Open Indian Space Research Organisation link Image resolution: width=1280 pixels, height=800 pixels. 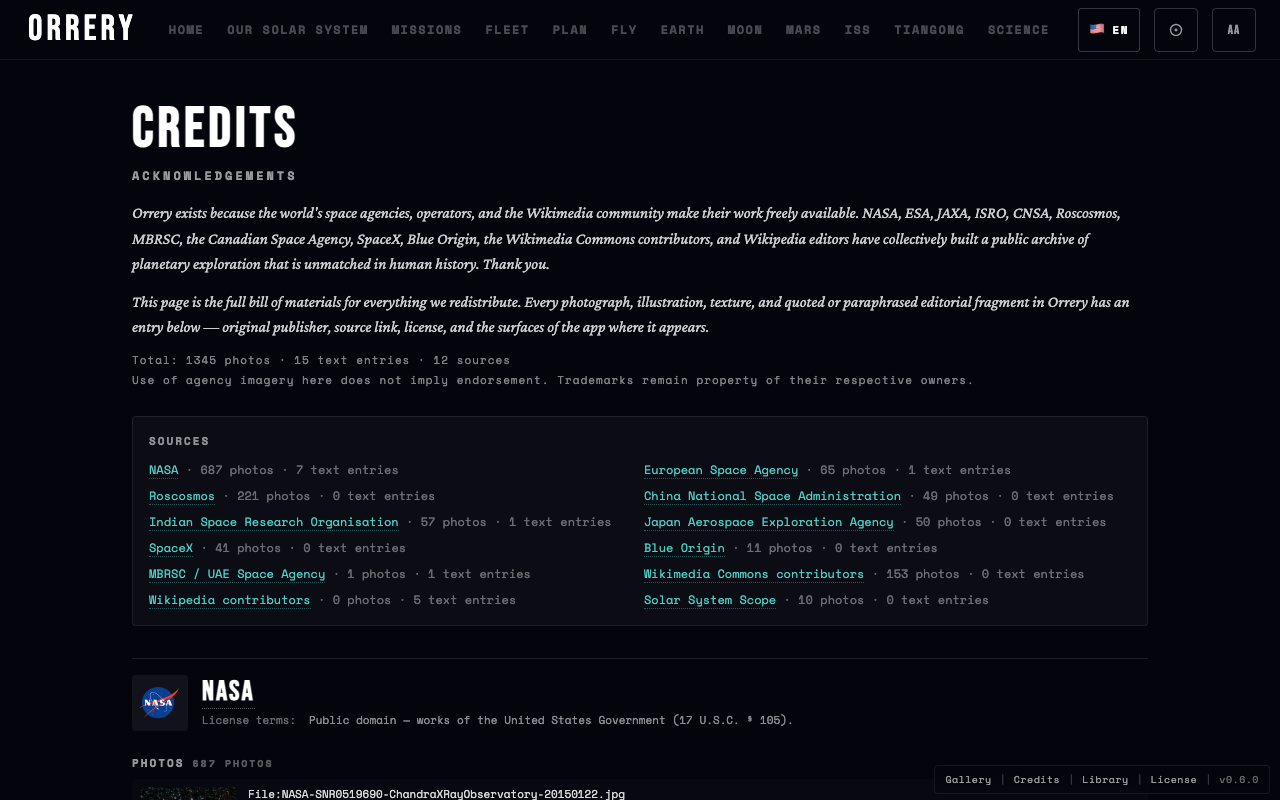click(x=274, y=522)
